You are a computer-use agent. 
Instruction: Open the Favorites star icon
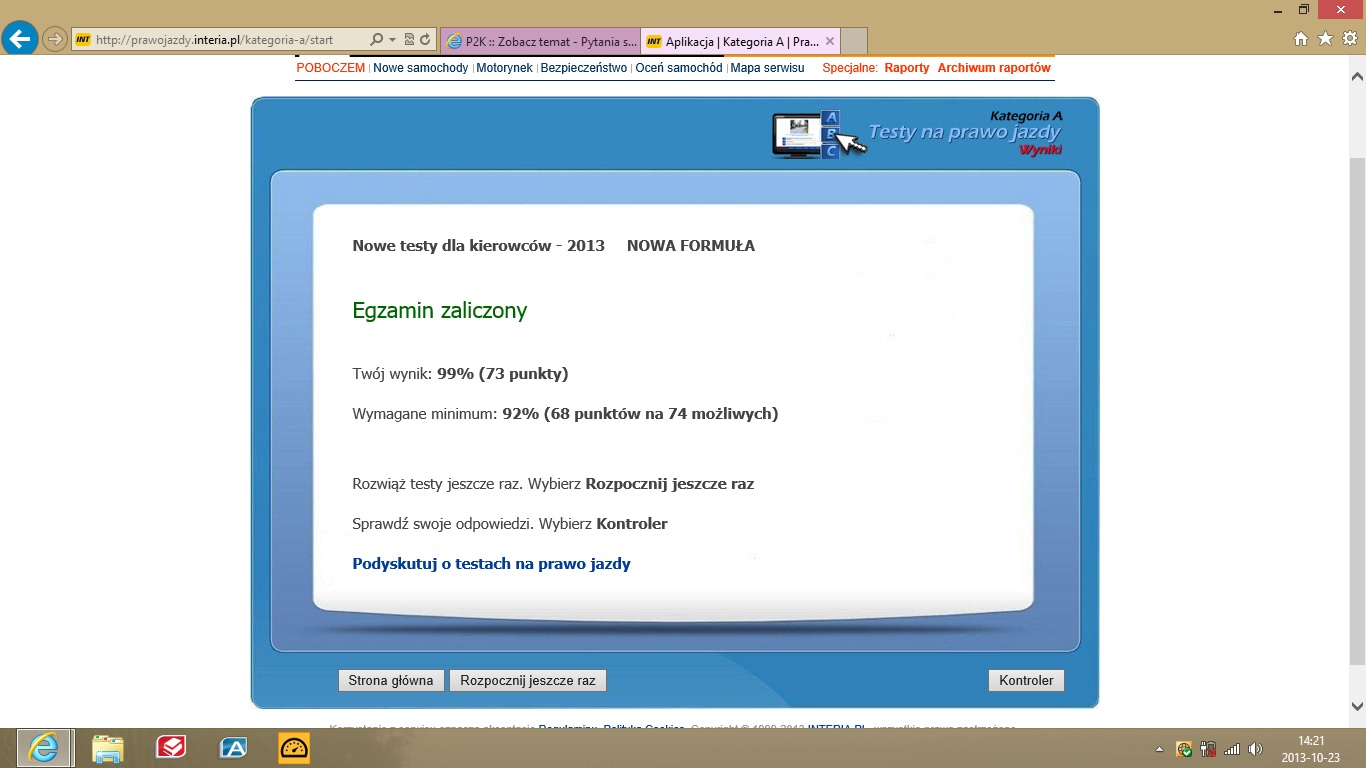[x=1325, y=39]
